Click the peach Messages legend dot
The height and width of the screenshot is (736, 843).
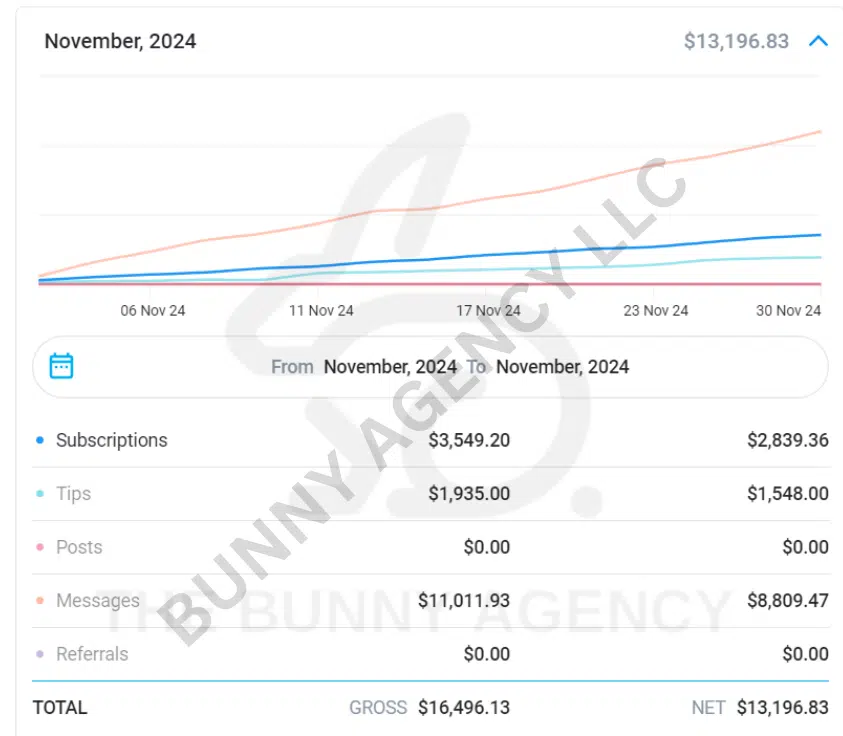39,601
